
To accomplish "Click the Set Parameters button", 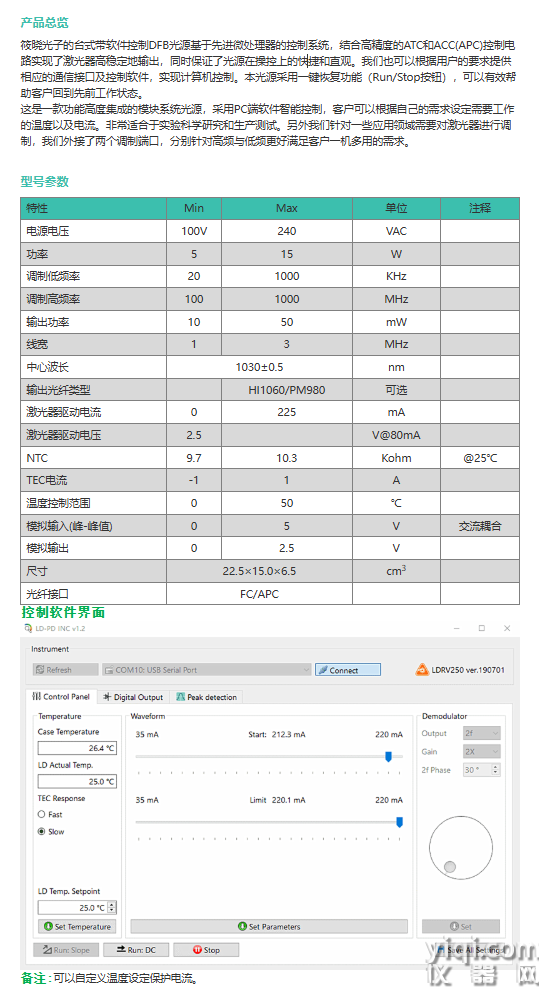I will [269, 927].
